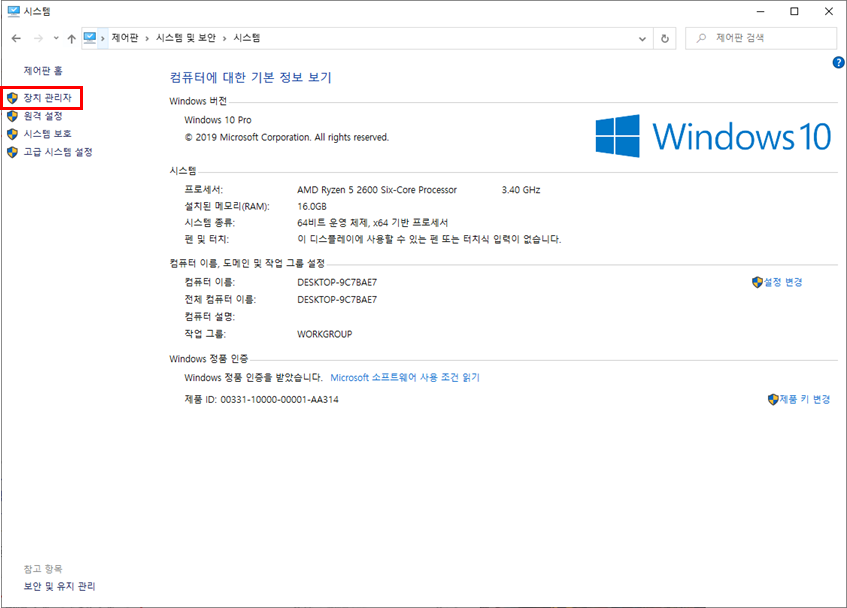Open 제어판 breadcrumb in address bar
The width and height of the screenshot is (847, 608).
pos(125,38)
